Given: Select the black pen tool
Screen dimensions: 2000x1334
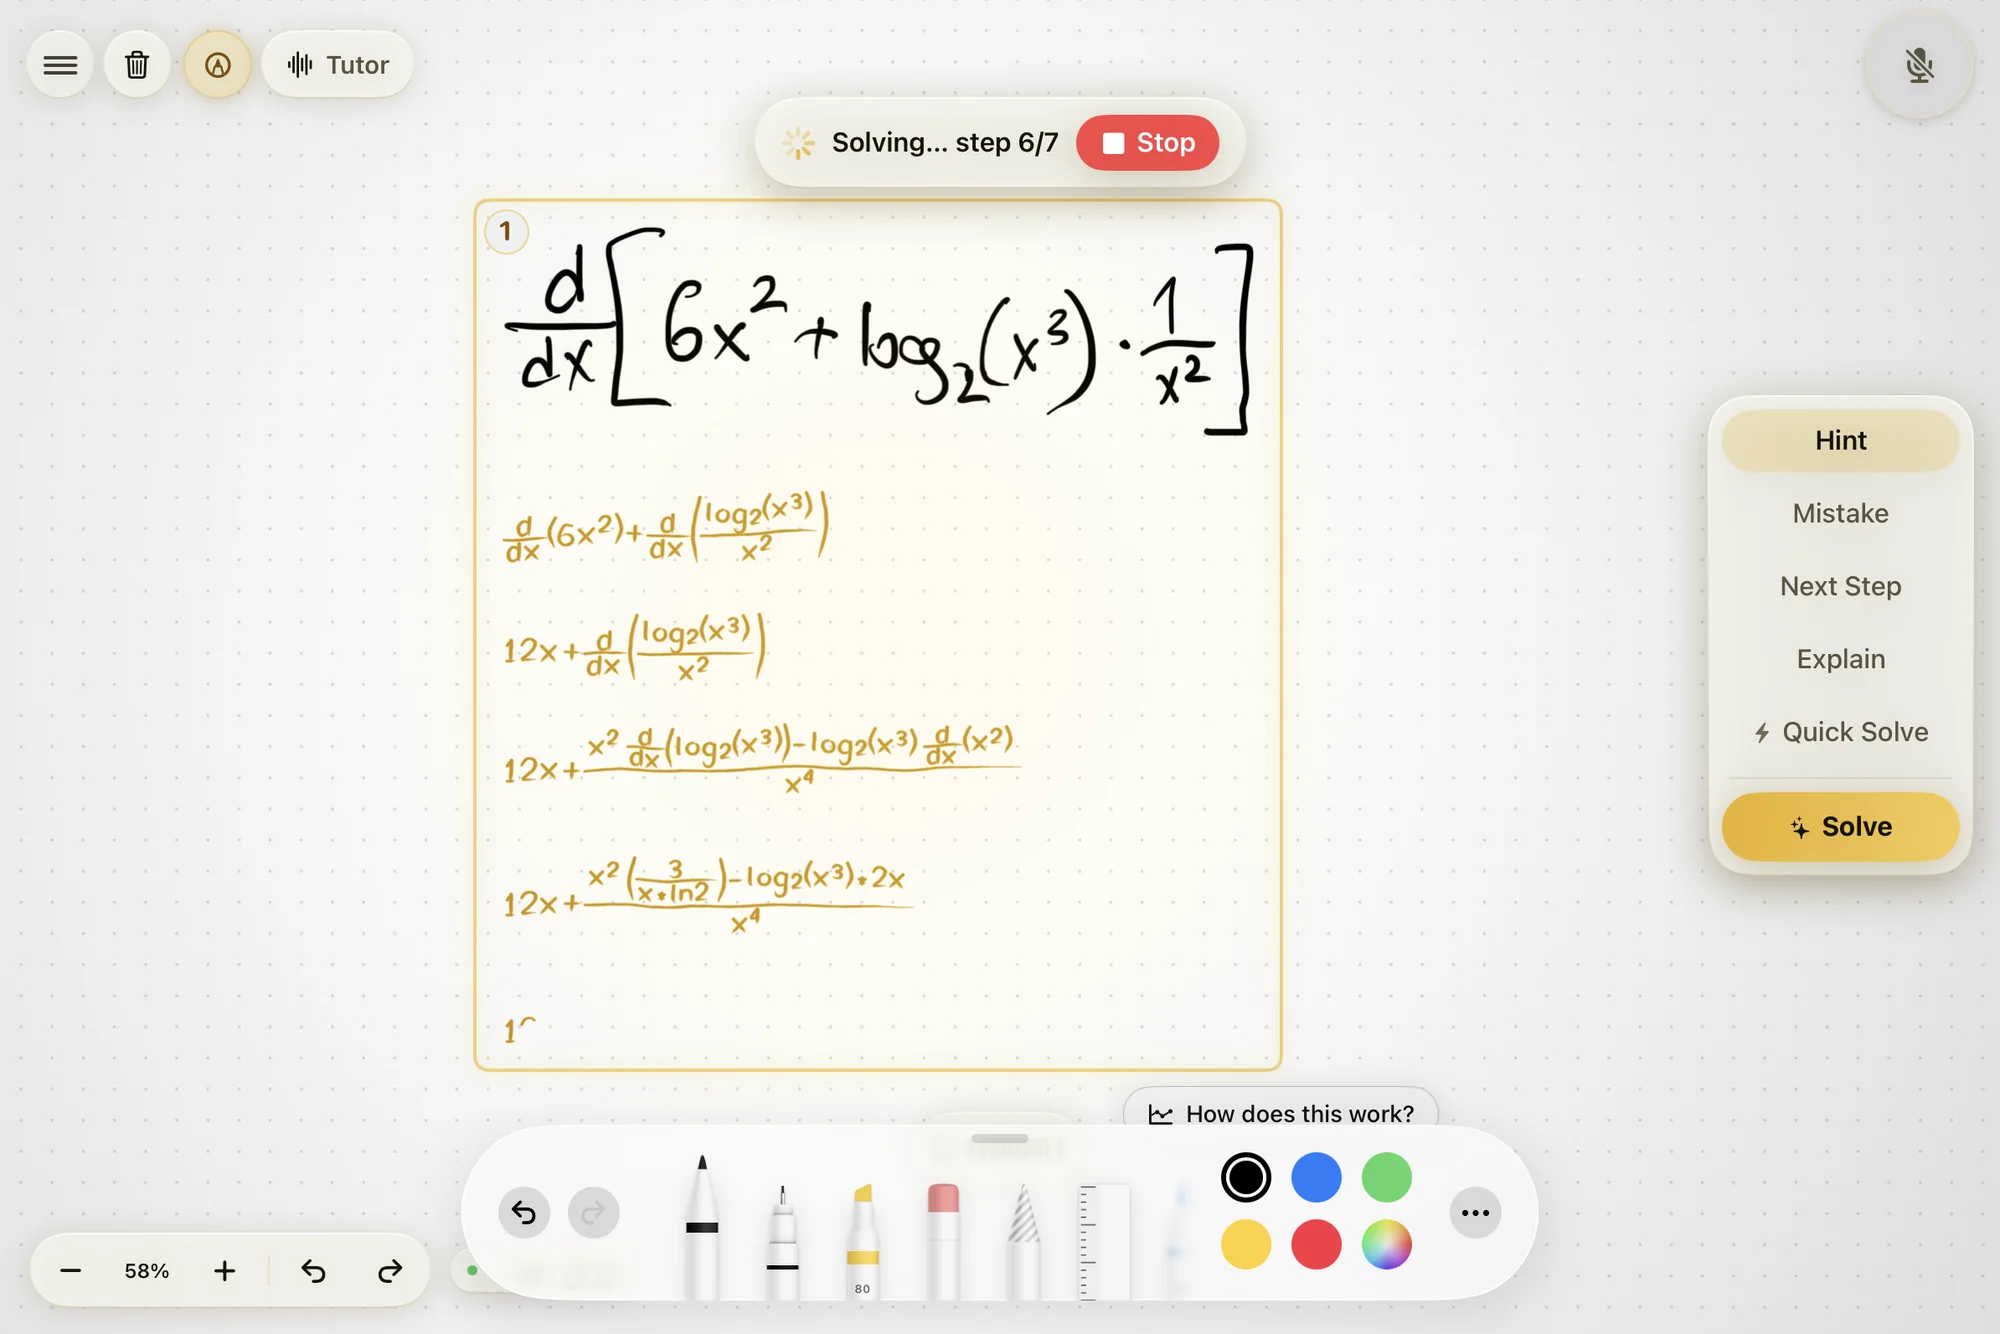Looking at the screenshot, I should pyautogui.click(x=702, y=1227).
